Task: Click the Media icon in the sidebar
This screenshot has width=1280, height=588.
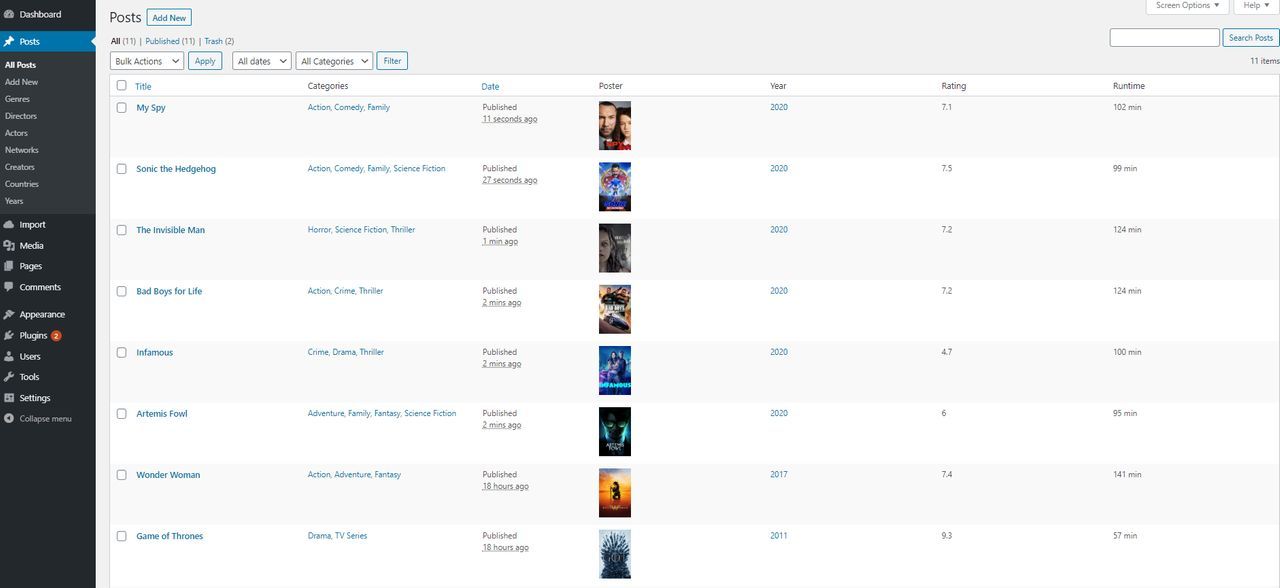Action: coord(9,246)
